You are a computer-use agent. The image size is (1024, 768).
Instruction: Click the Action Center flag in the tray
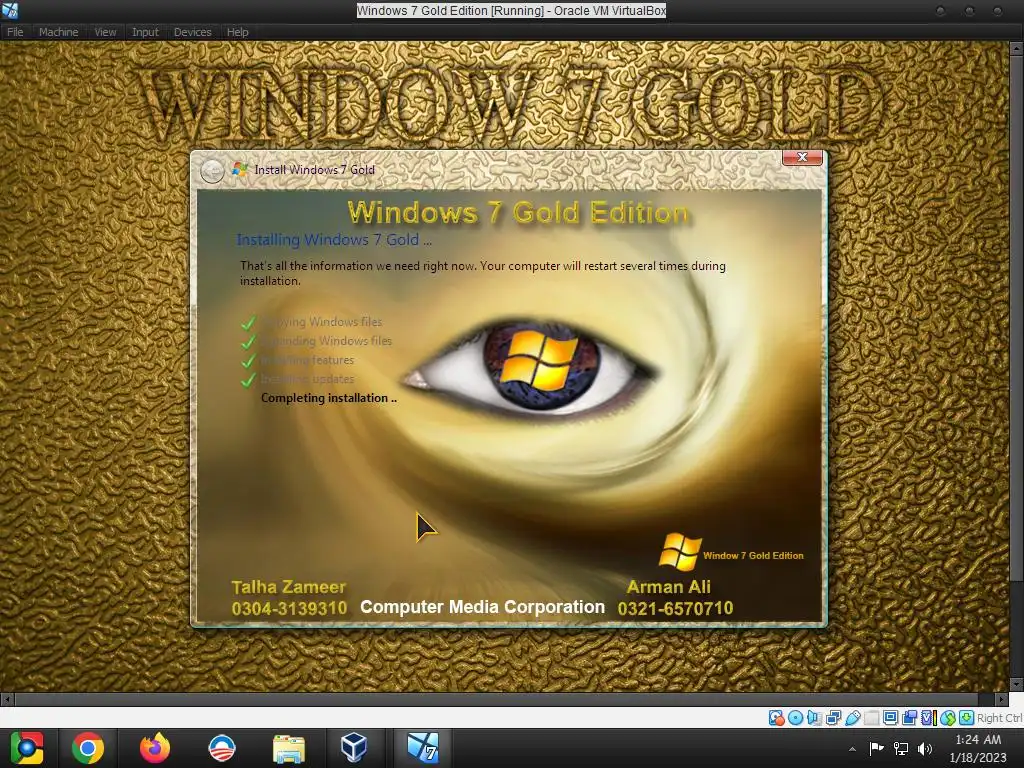click(876, 748)
